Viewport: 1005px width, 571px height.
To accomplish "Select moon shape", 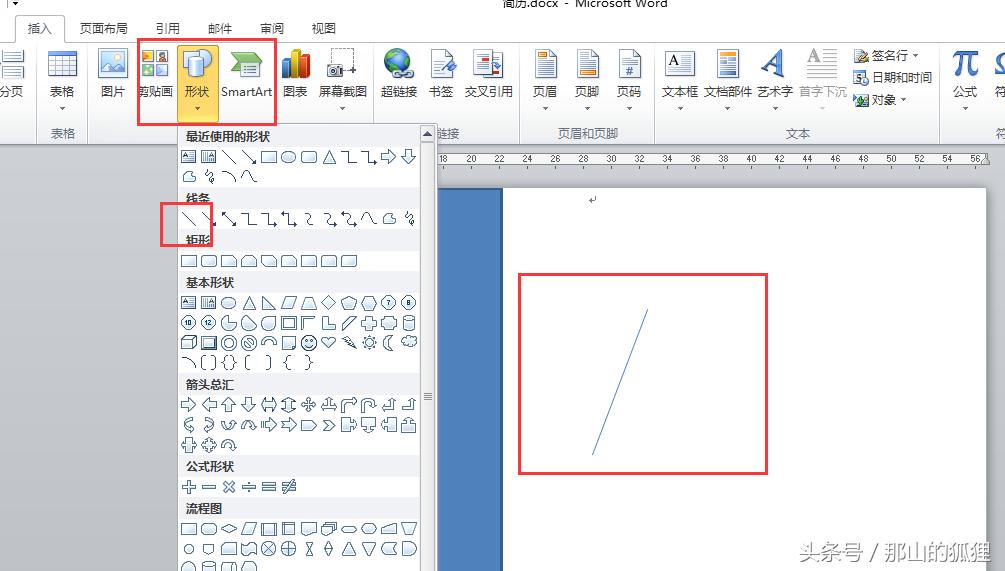I will click(x=388, y=343).
